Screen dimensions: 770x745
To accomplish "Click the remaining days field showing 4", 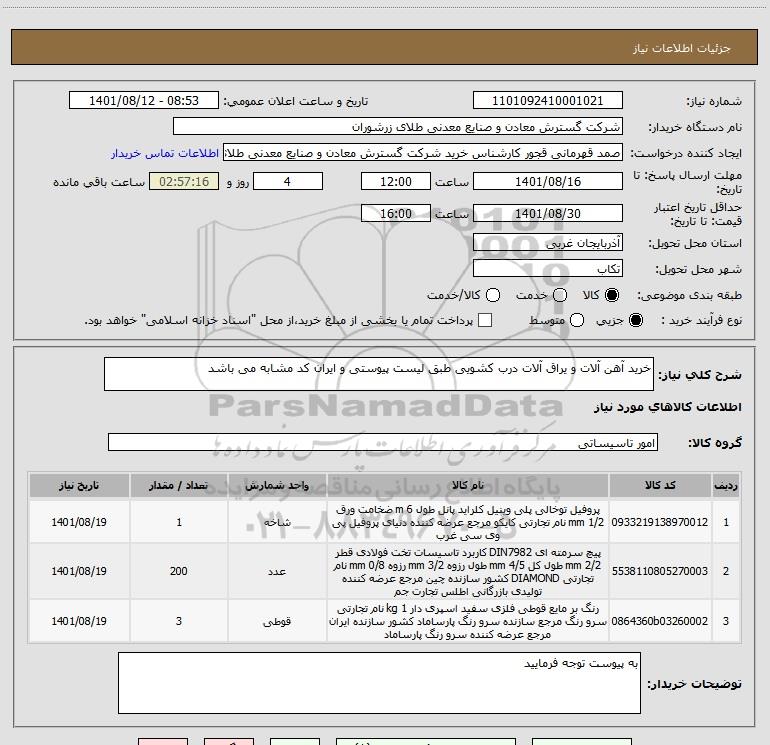I will coord(288,182).
